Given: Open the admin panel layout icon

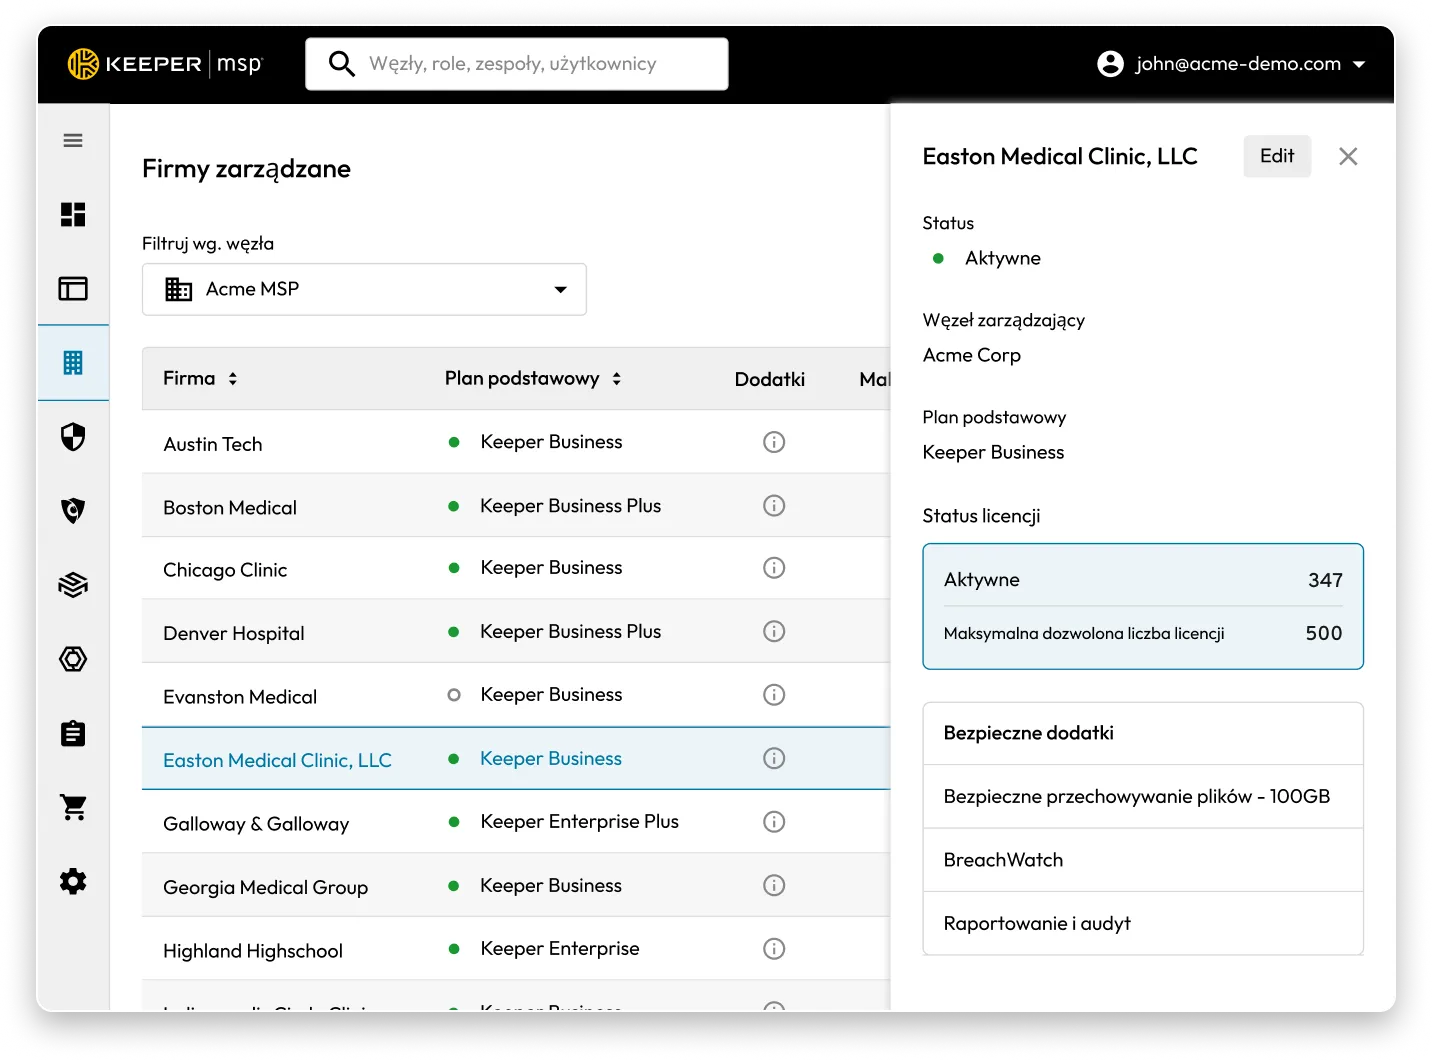Looking at the screenshot, I should tap(73, 289).
